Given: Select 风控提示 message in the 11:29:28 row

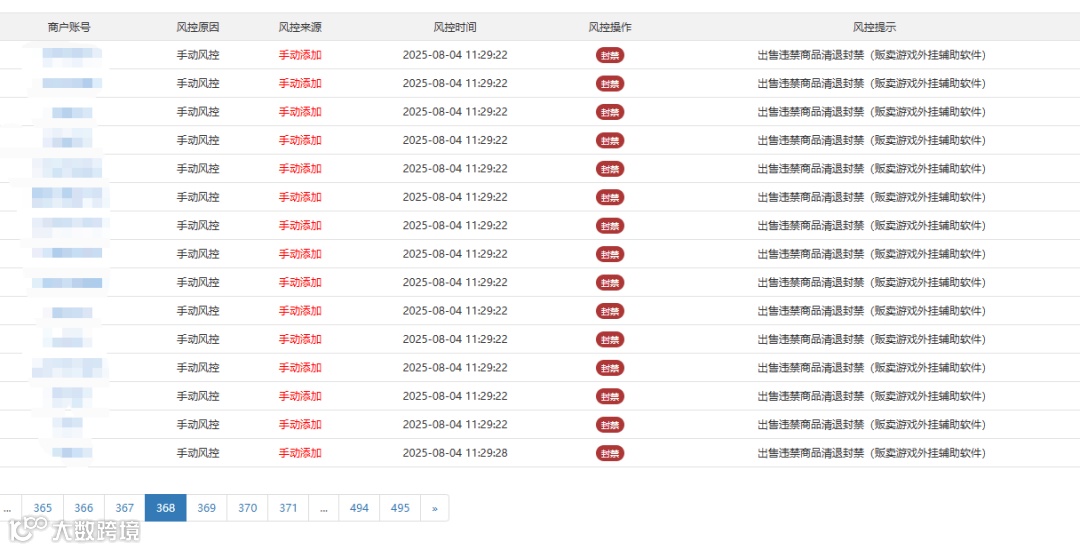Looking at the screenshot, I should [871, 453].
